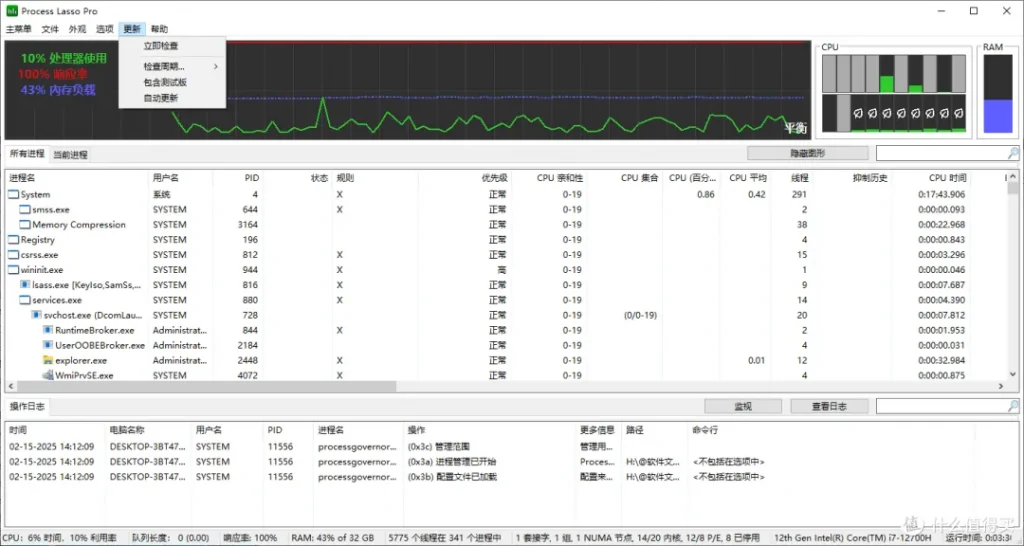
Task: Click the 平衡 power plan label in graph
Action: click(x=795, y=128)
